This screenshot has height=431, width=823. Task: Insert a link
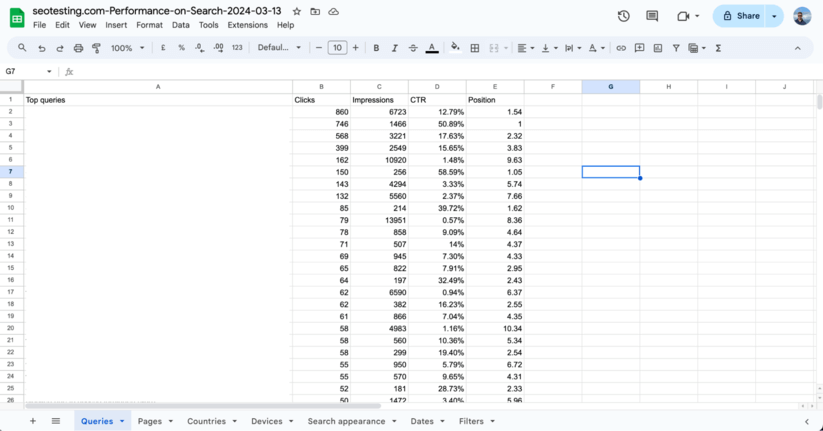[x=621, y=48]
